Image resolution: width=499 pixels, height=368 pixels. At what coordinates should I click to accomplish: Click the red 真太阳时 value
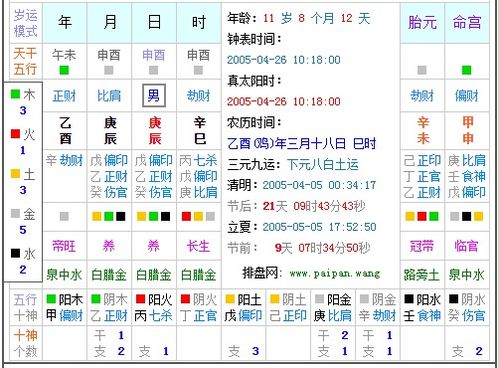284,101
